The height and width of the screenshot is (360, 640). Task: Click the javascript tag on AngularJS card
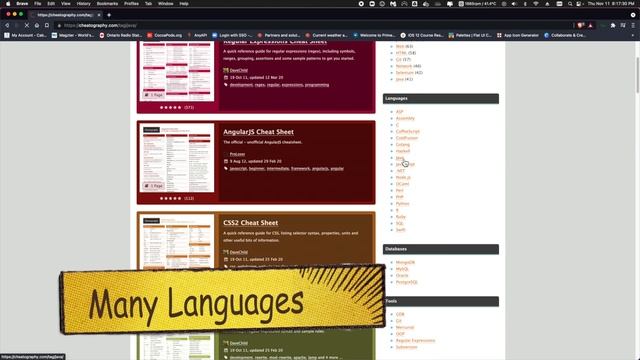(238, 169)
